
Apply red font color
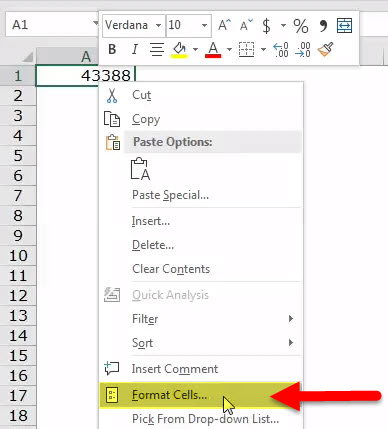(x=213, y=50)
